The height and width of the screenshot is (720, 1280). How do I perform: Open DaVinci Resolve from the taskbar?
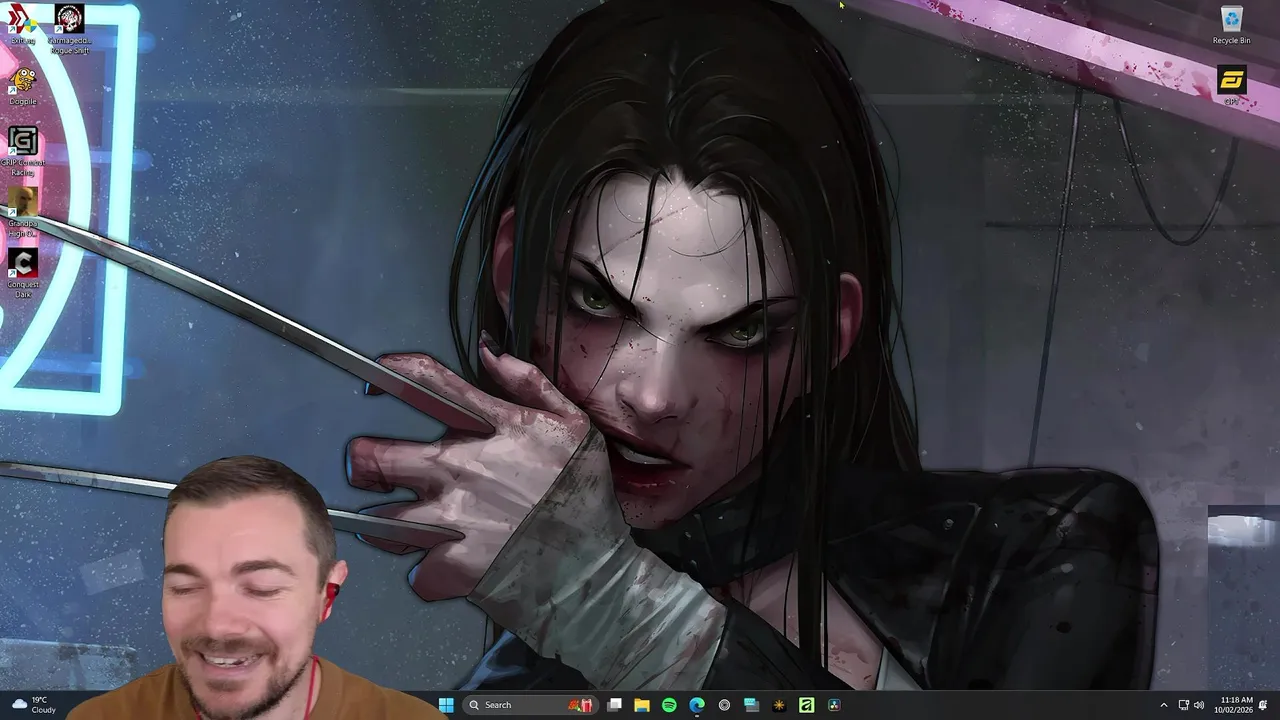coord(834,705)
